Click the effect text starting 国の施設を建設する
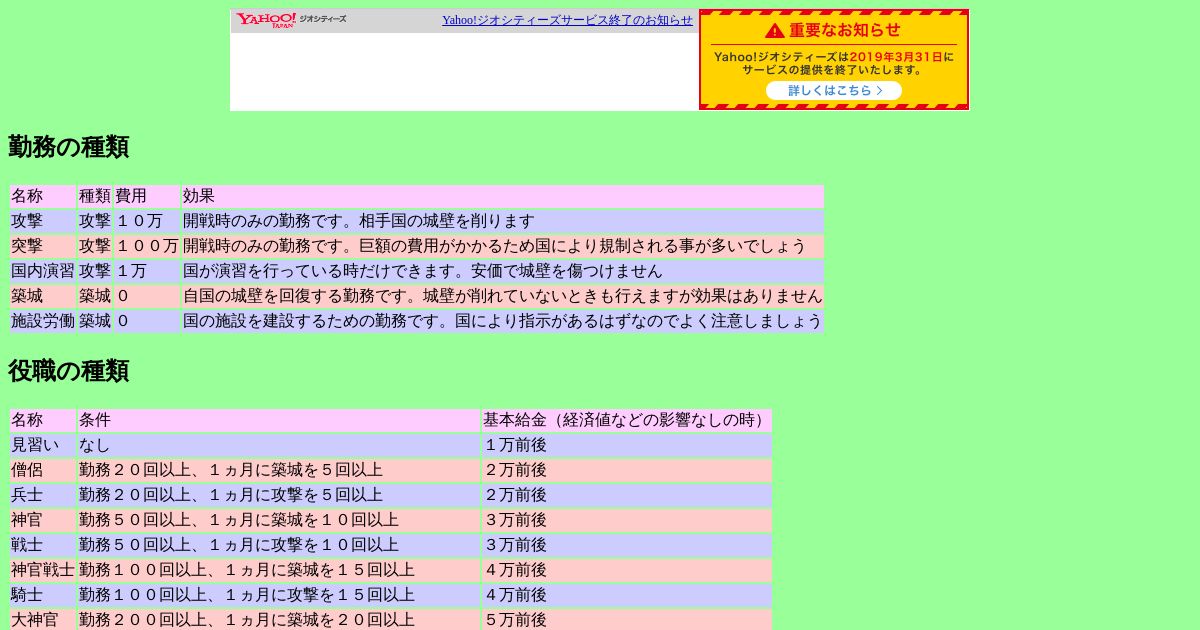The height and width of the screenshot is (630, 1200). (502, 321)
